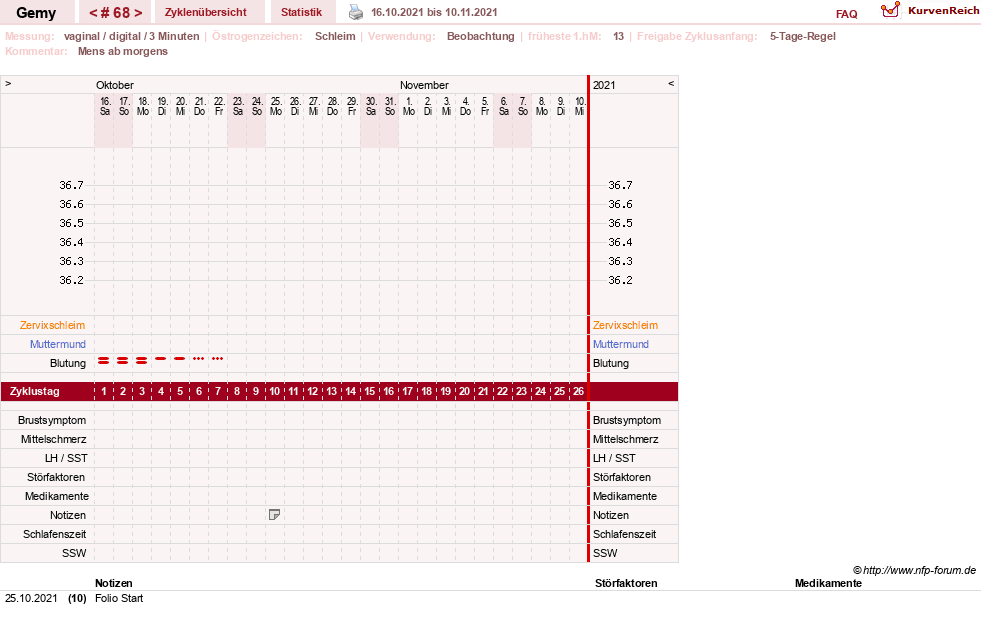Click the KurvenReich logo icon
The width and height of the screenshot is (981, 622).
point(890,10)
